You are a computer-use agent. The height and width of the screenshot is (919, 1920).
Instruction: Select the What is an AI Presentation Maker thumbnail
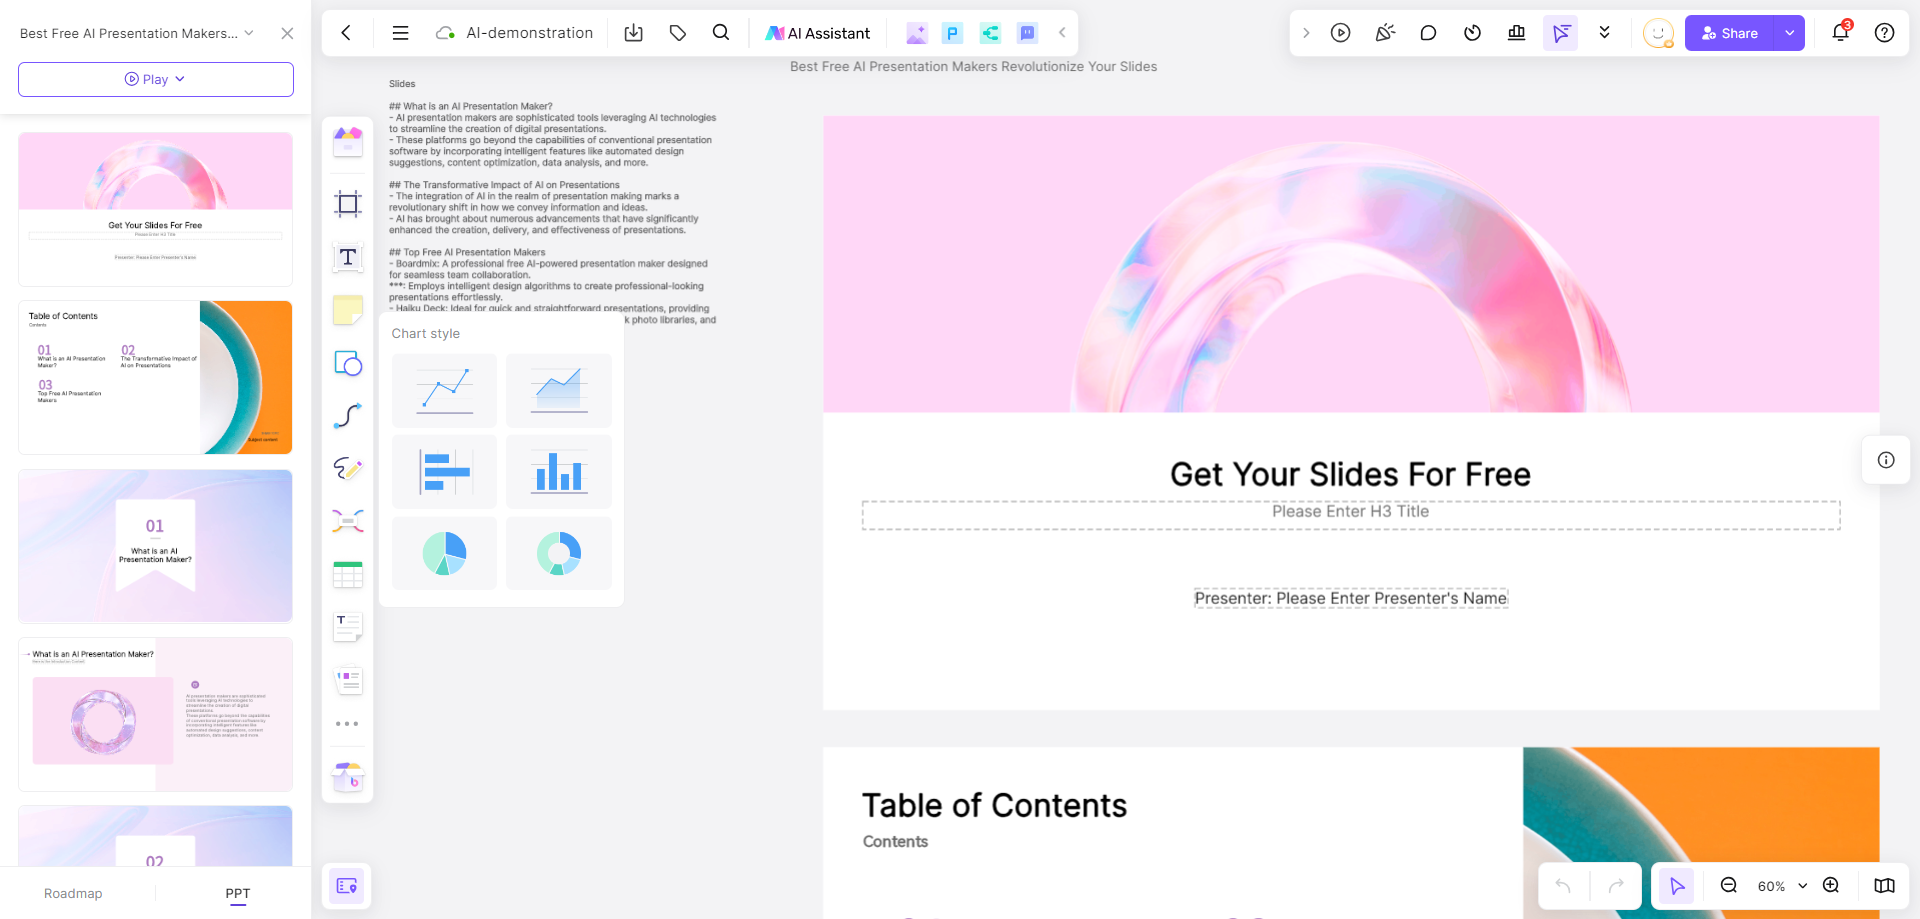(156, 714)
